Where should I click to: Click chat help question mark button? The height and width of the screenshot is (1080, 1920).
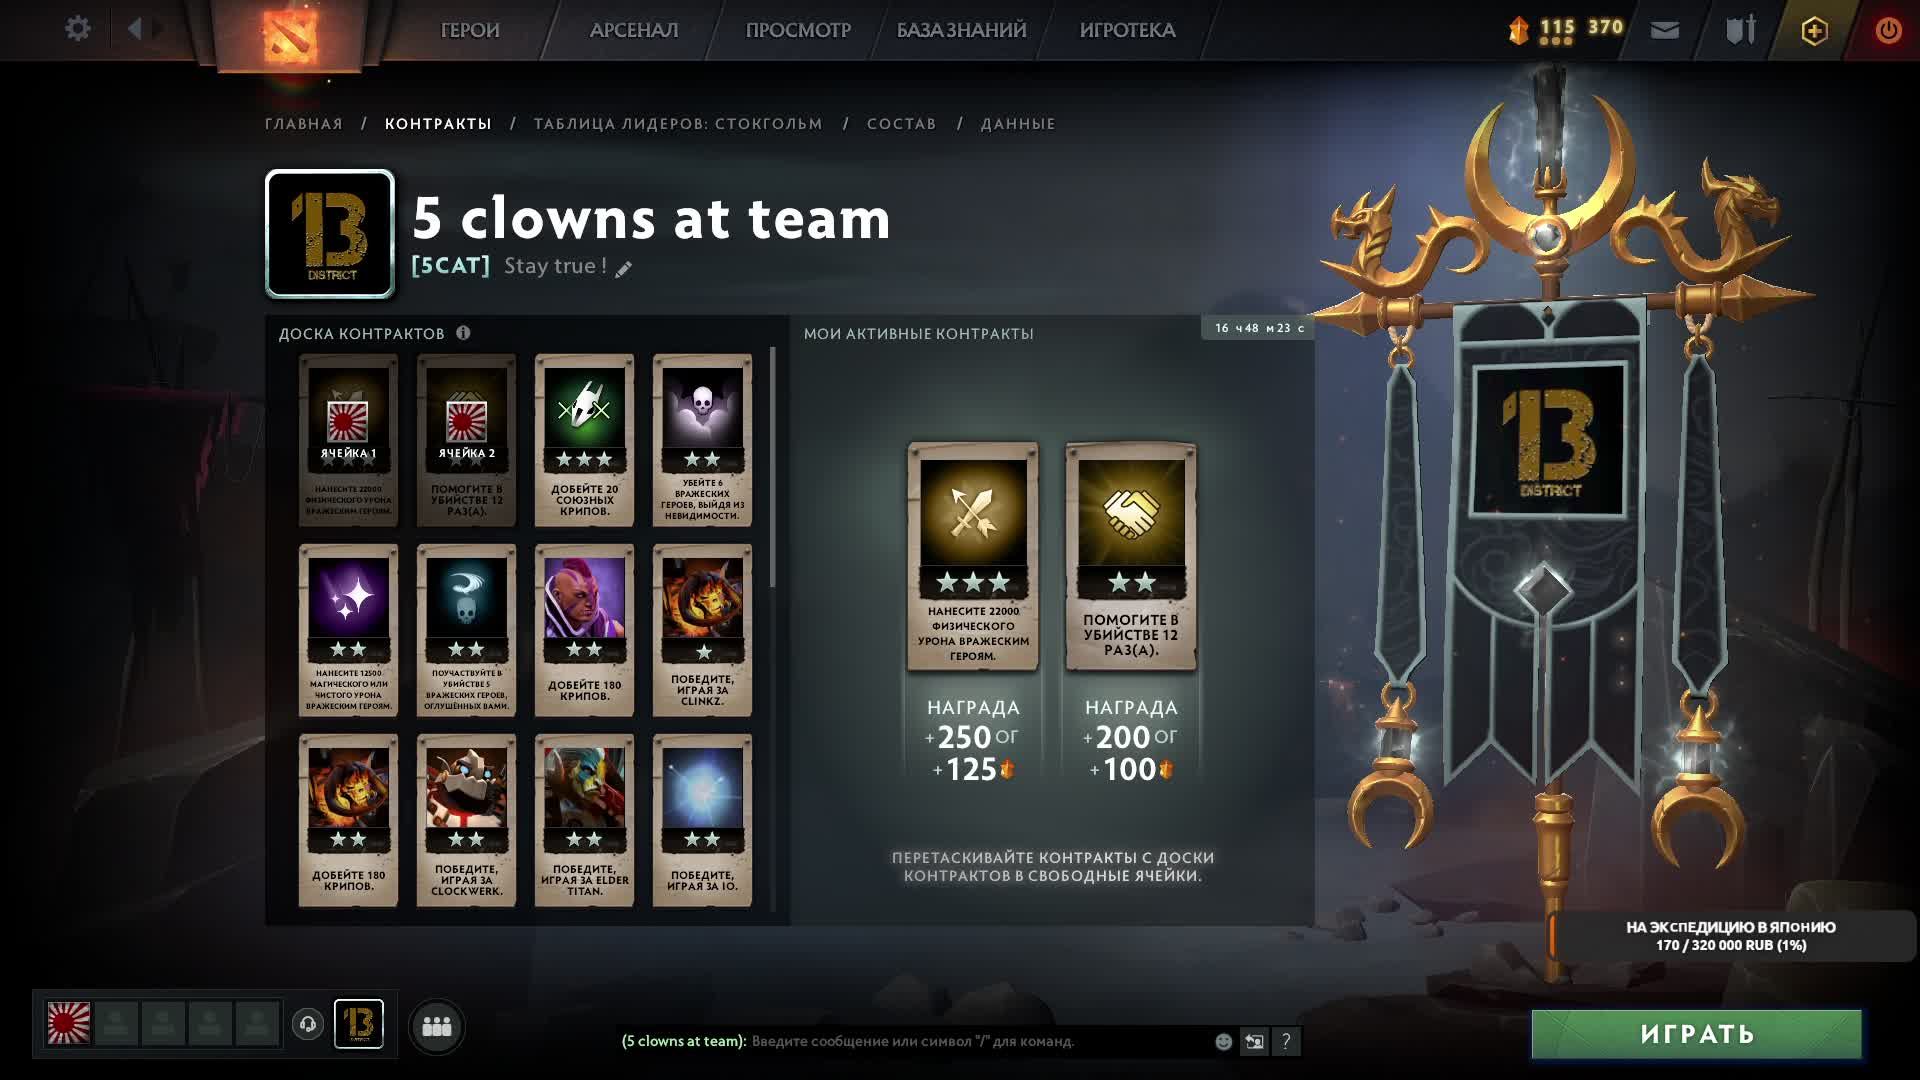[x=1286, y=1041]
